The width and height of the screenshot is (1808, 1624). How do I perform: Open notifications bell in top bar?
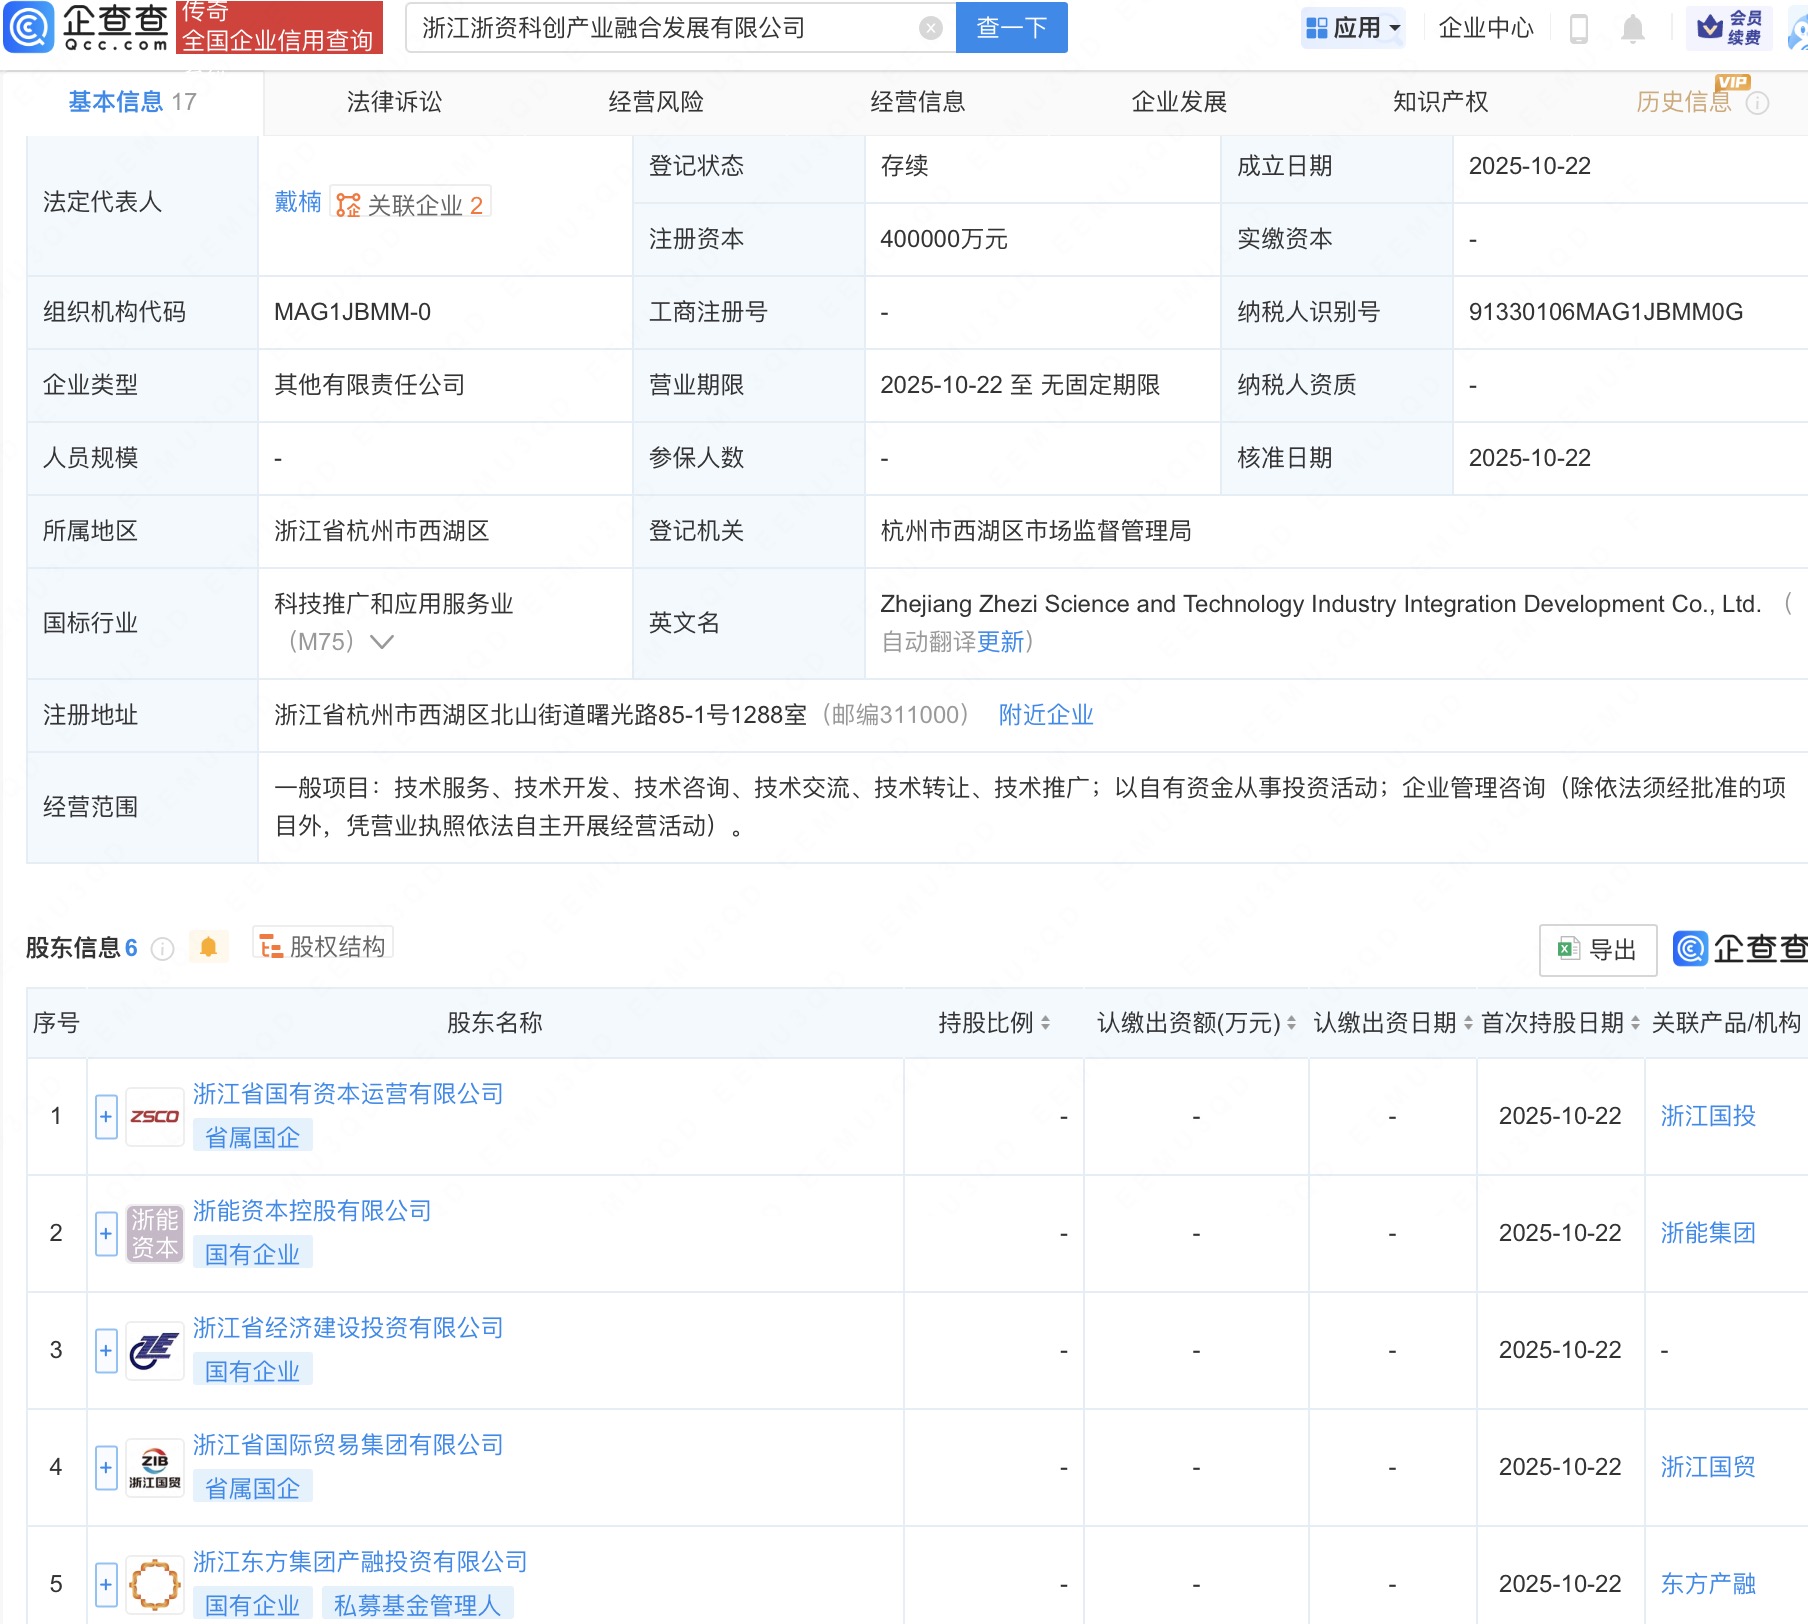click(x=1632, y=28)
